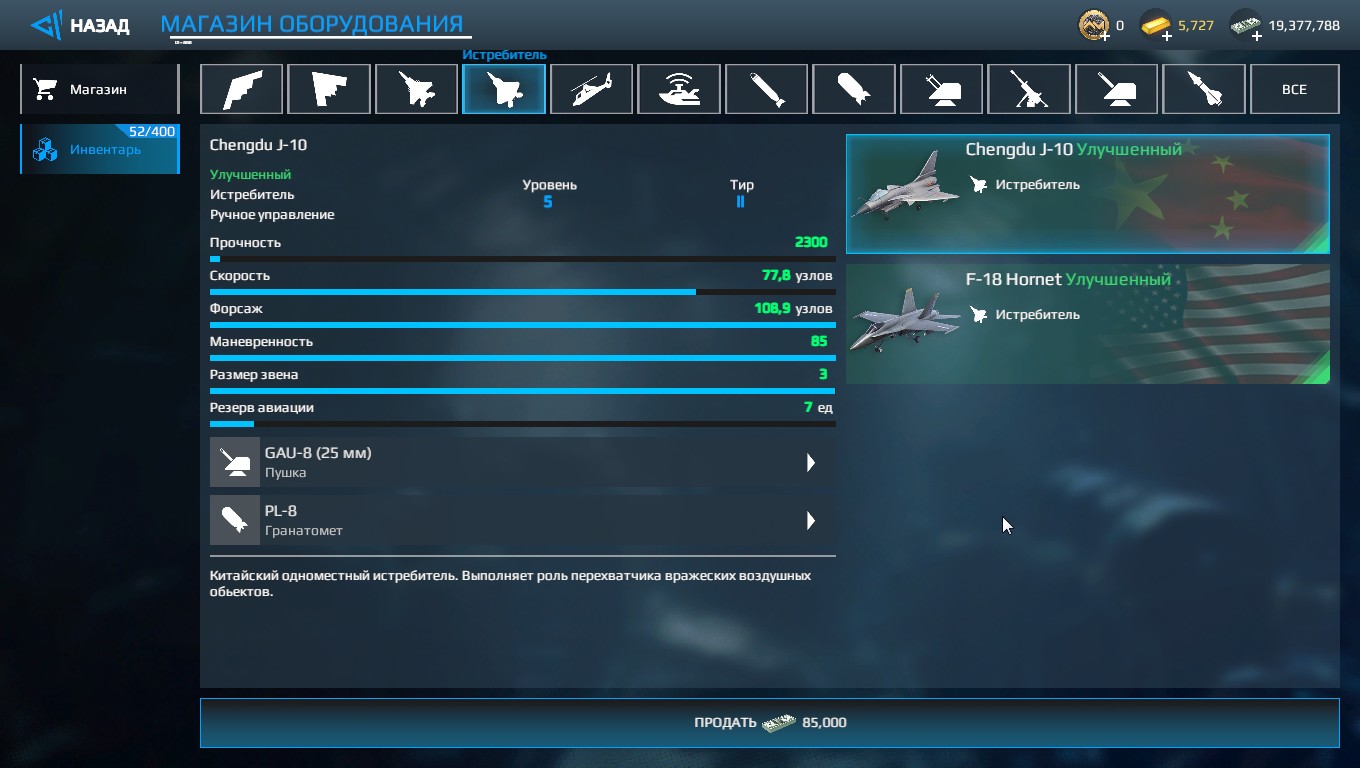Open the helicopter category icon
Image resolution: width=1360 pixels, height=768 pixels.
click(x=591, y=89)
